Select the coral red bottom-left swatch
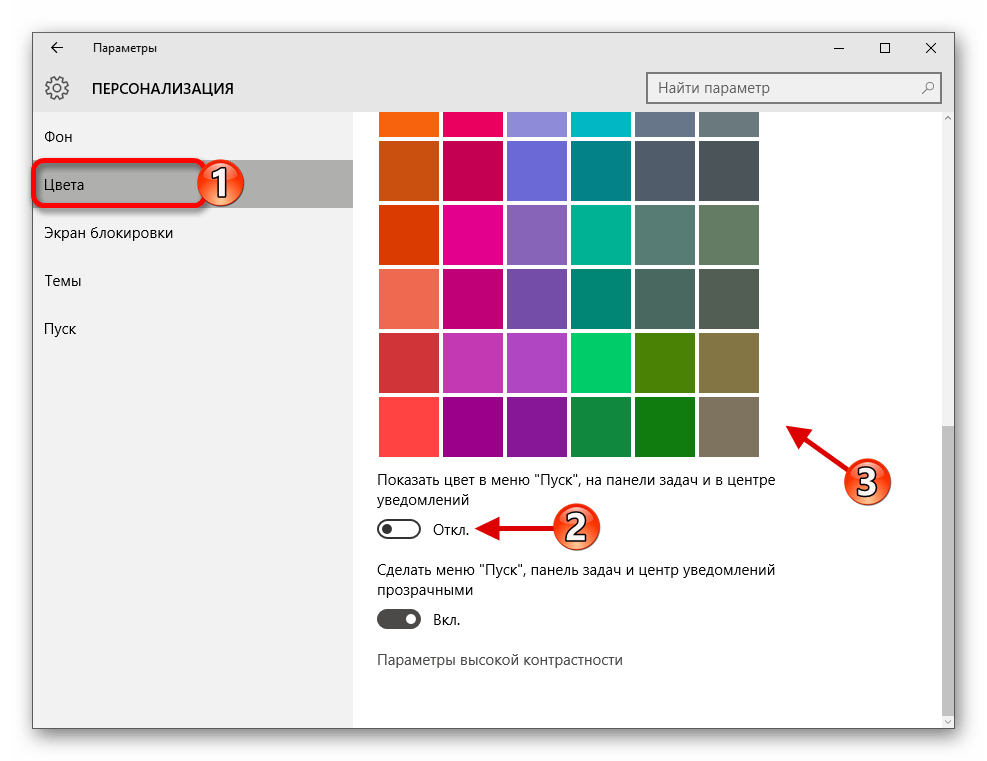The image size is (987, 761). (408, 426)
